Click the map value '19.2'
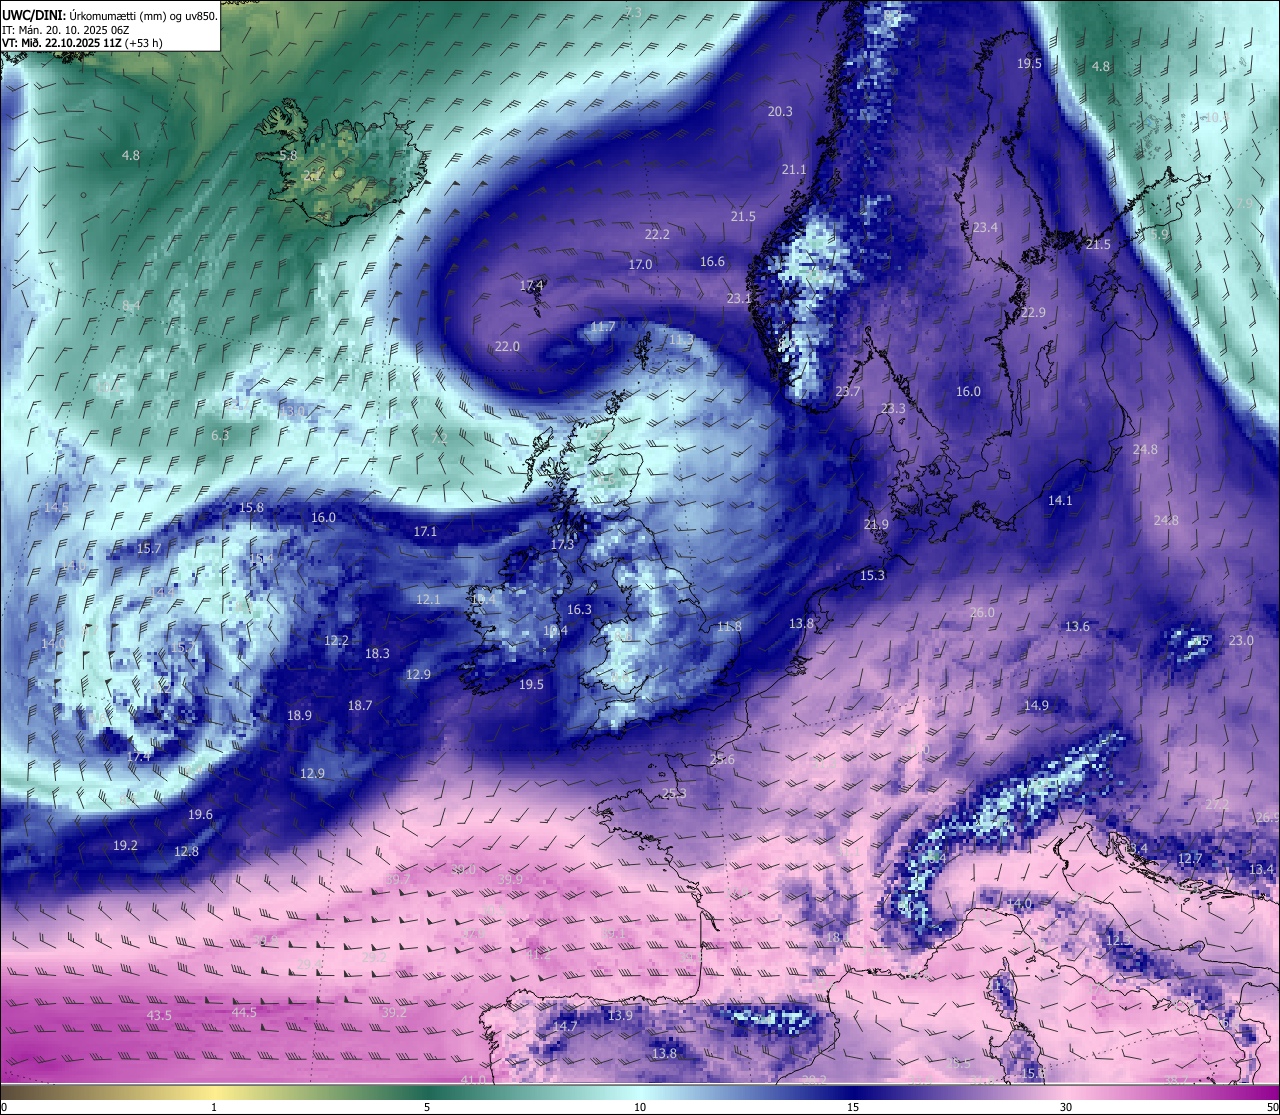 tap(125, 845)
